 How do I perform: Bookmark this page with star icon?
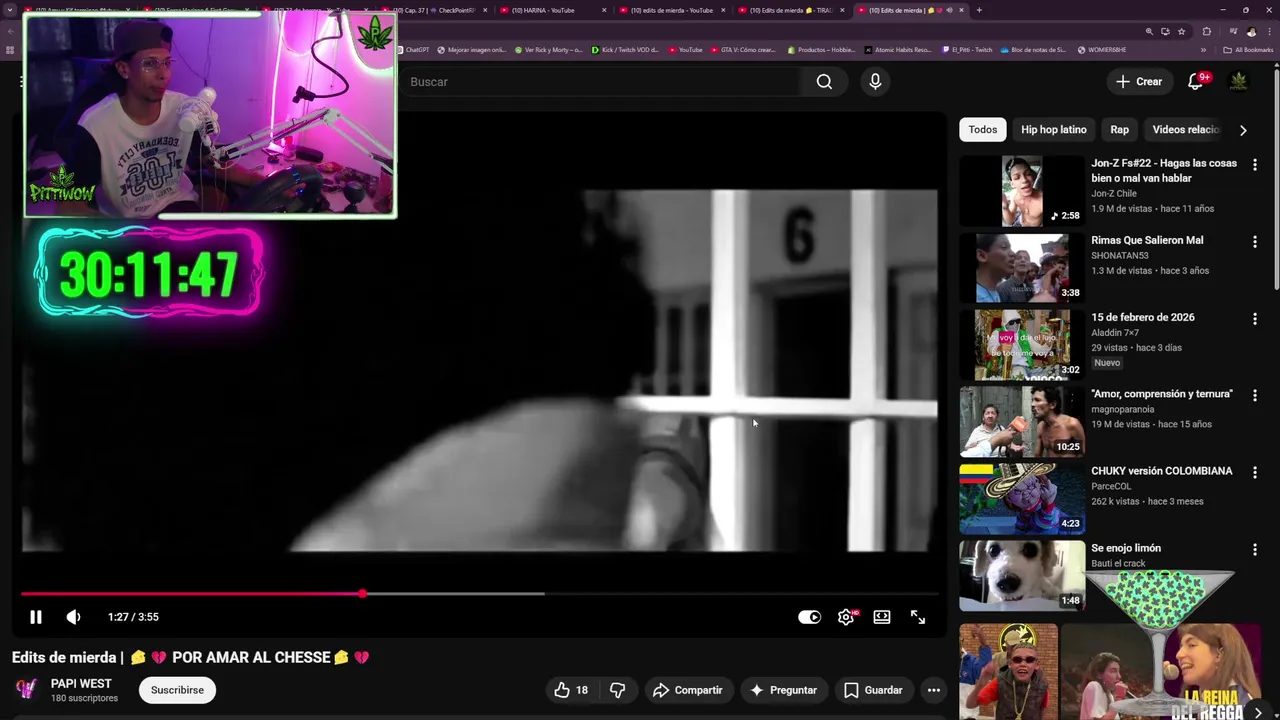[1181, 32]
